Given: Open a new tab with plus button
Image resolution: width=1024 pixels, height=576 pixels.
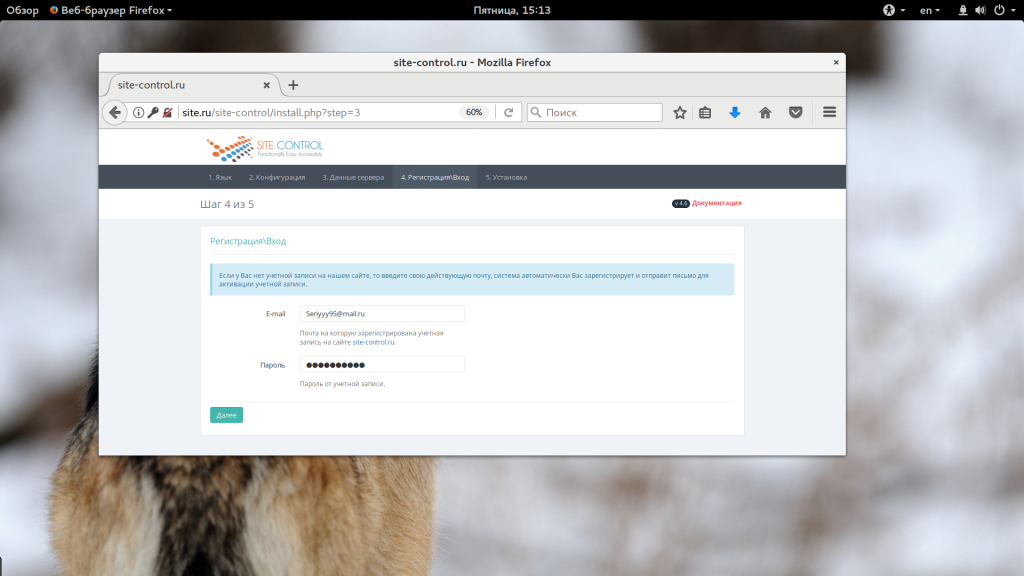Looking at the screenshot, I should (x=293, y=85).
